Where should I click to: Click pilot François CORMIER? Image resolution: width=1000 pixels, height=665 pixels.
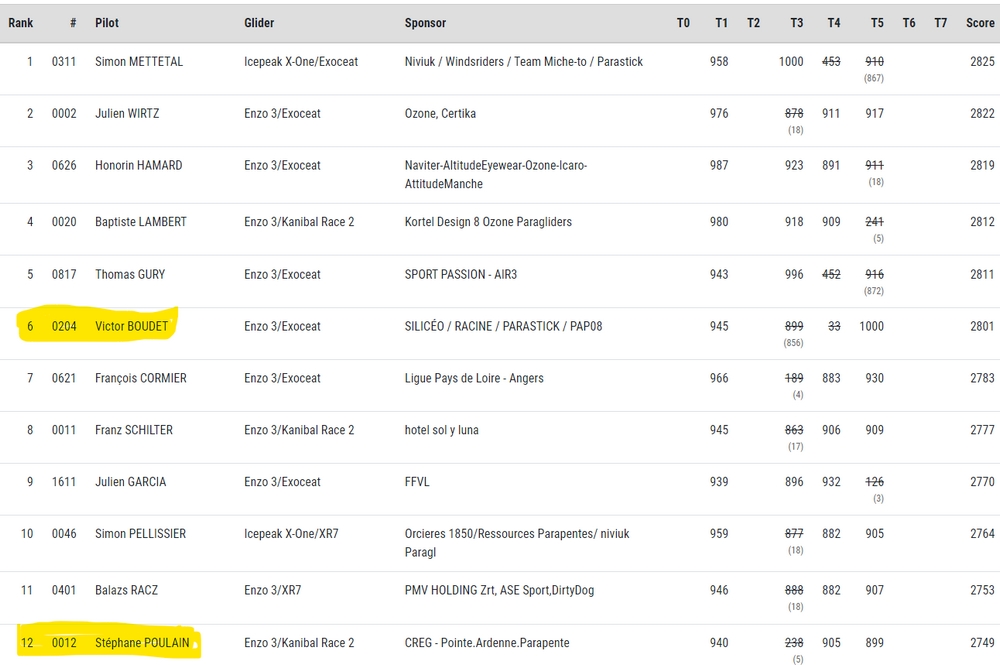point(140,378)
